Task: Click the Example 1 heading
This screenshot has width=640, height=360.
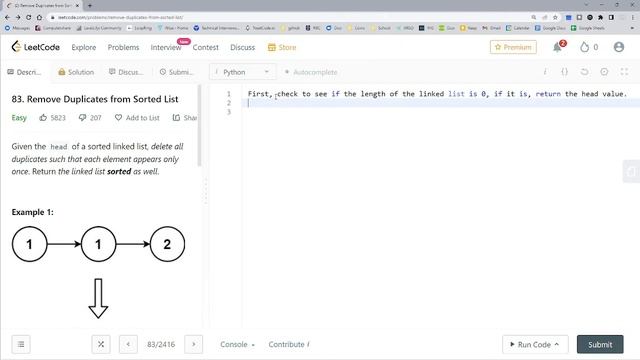Action: (32, 212)
